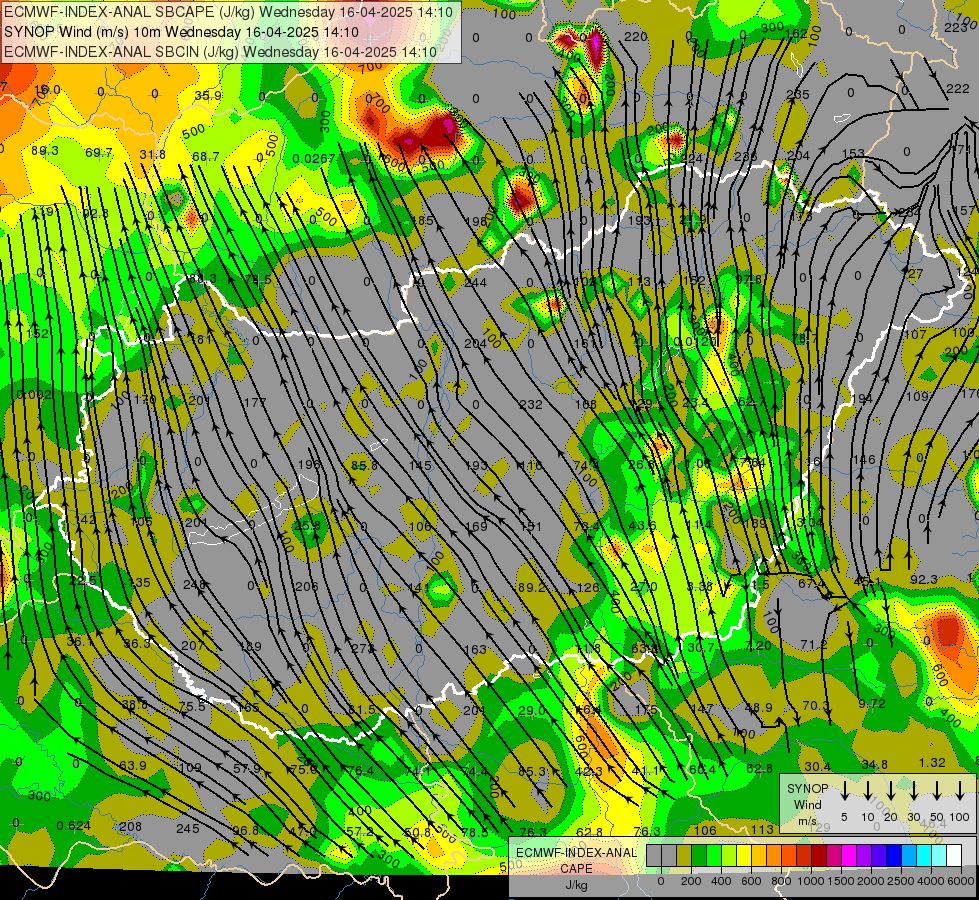Click the 30 m/s wind arrow in legend
This screenshot has width=979, height=900.
pyautogui.click(x=914, y=789)
